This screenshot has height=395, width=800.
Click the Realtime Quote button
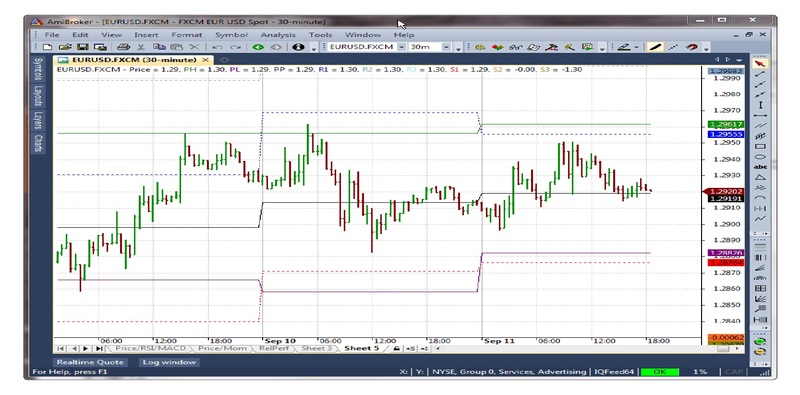[90, 362]
